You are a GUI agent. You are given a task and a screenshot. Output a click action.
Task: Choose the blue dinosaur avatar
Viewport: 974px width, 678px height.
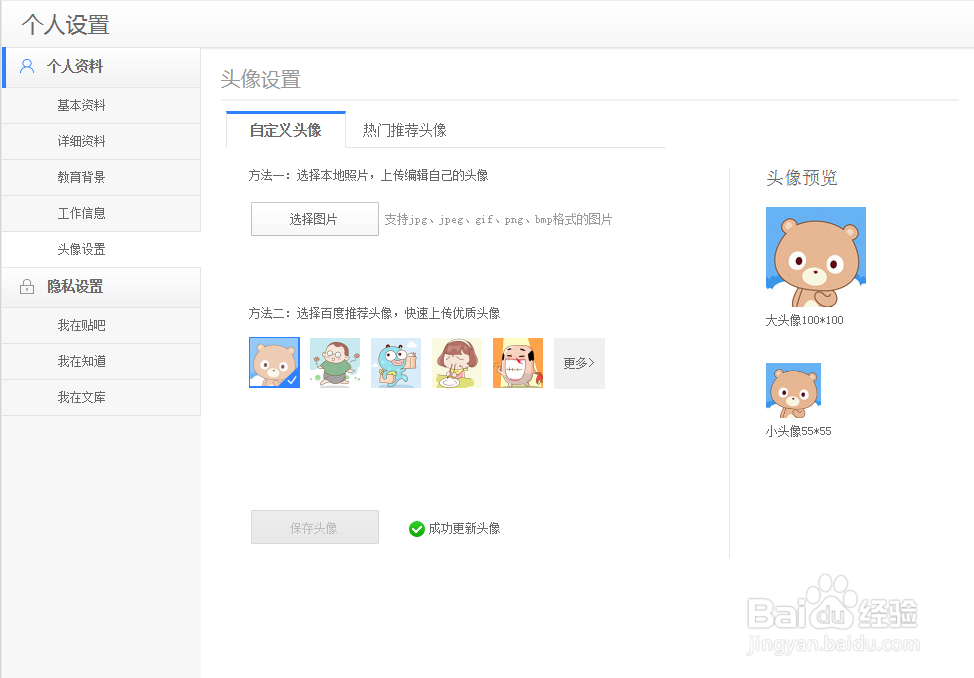(x=396, y=363)
